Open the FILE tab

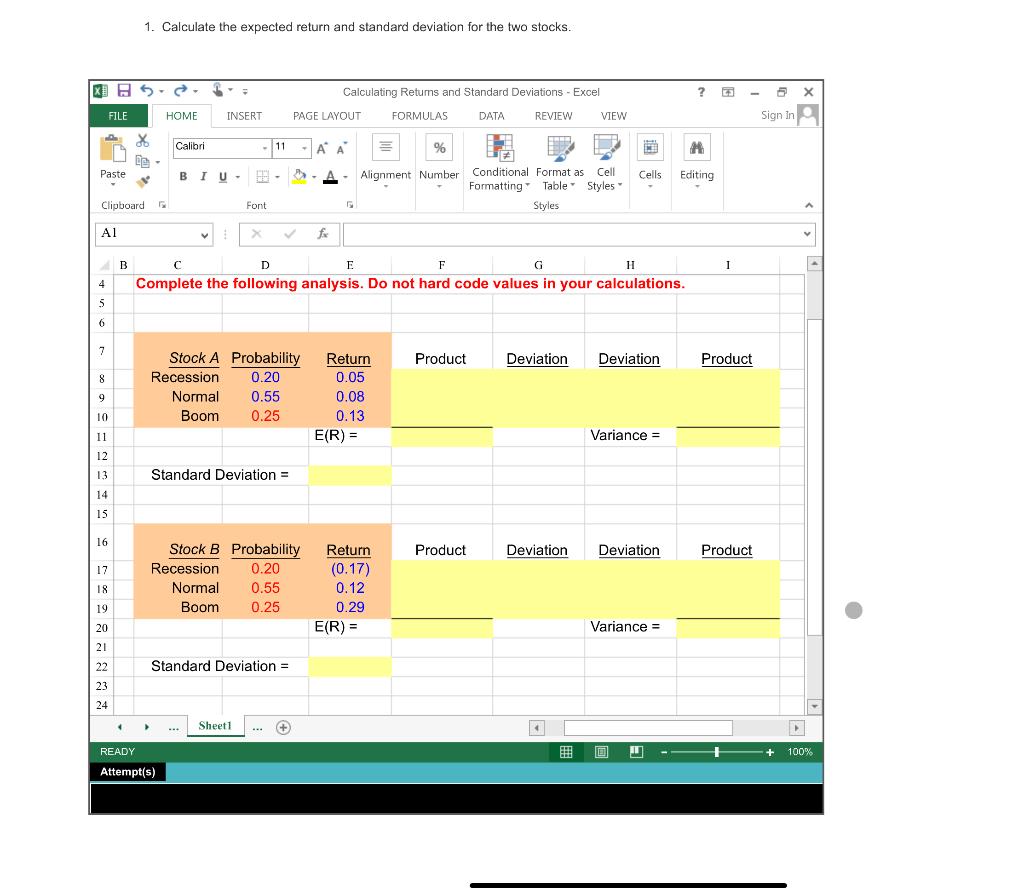[x=118, y=116]
